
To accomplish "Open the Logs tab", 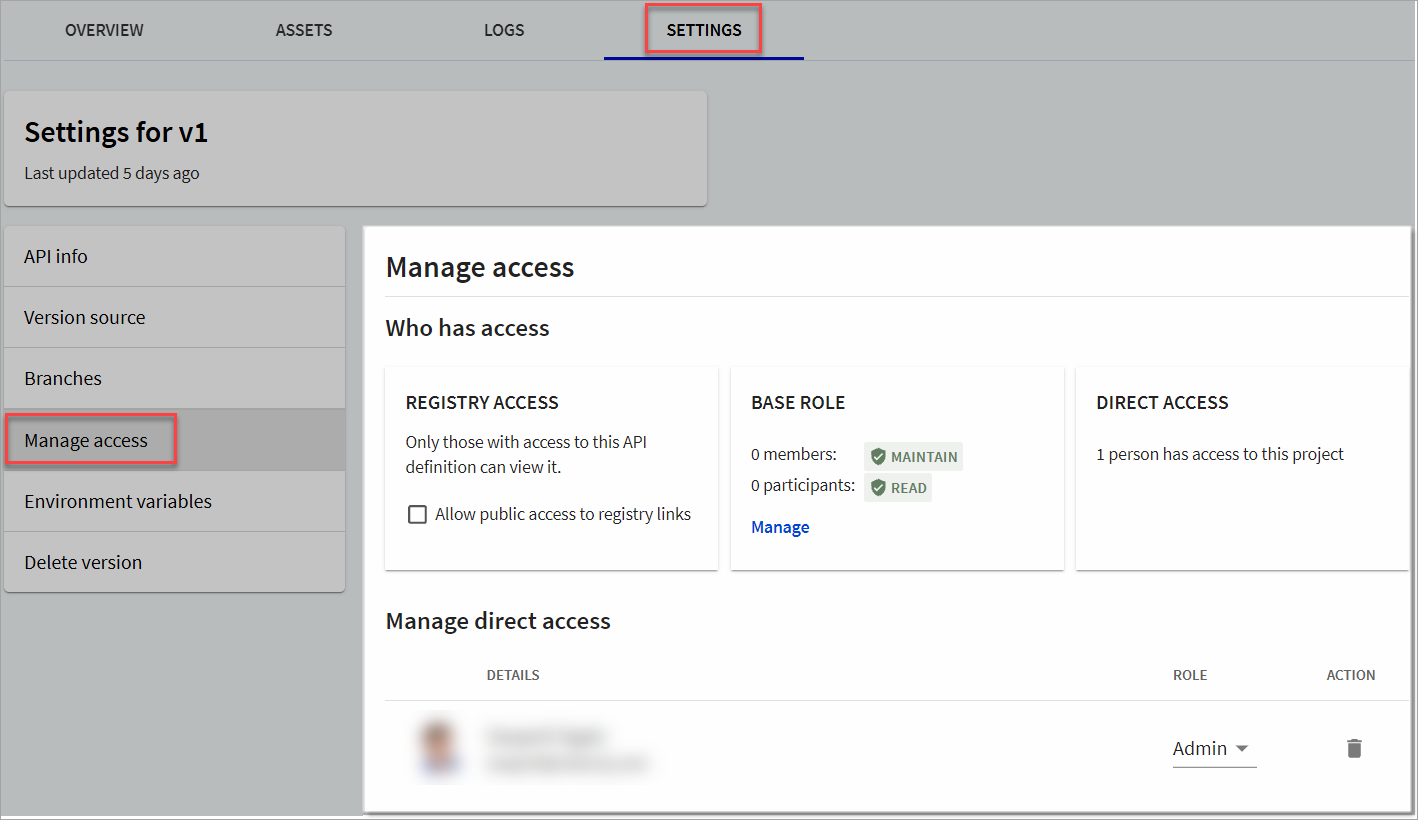I will (x=504, y=30).
